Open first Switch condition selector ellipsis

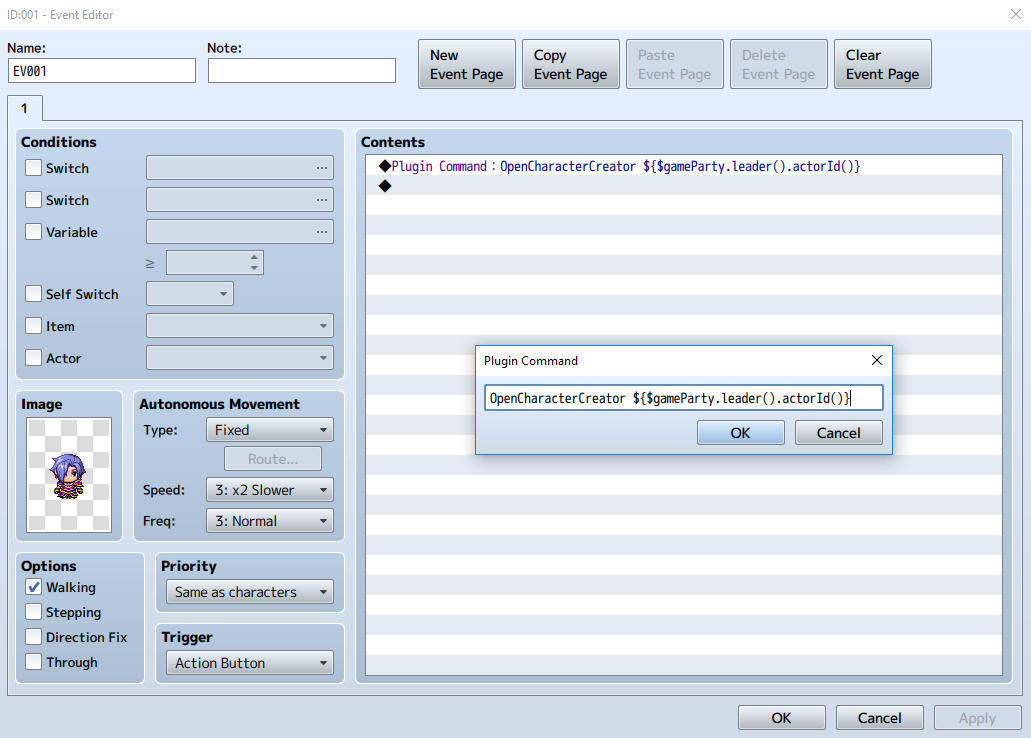[x=321, y=168]
